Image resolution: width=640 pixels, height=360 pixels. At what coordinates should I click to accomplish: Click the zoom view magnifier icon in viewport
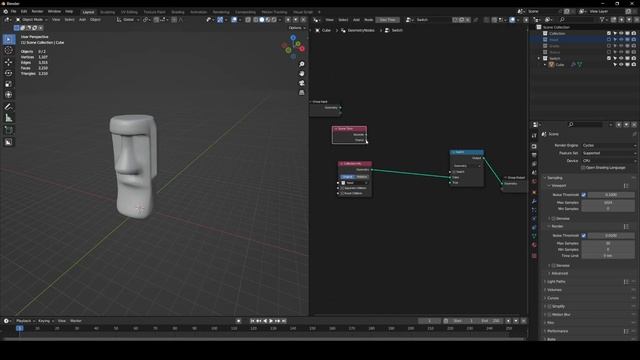click(302, 64)
